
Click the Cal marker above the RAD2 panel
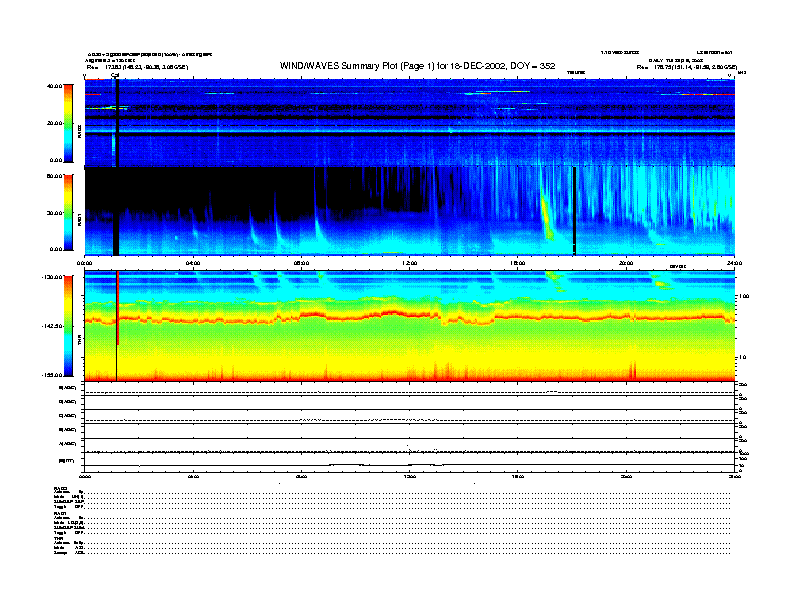pyautogui.click(x=115, y=75)
